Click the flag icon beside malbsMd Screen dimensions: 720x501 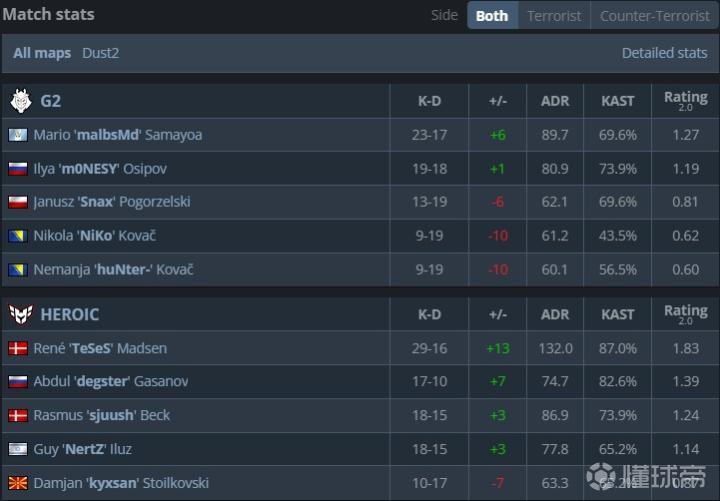tap(17, 135)
